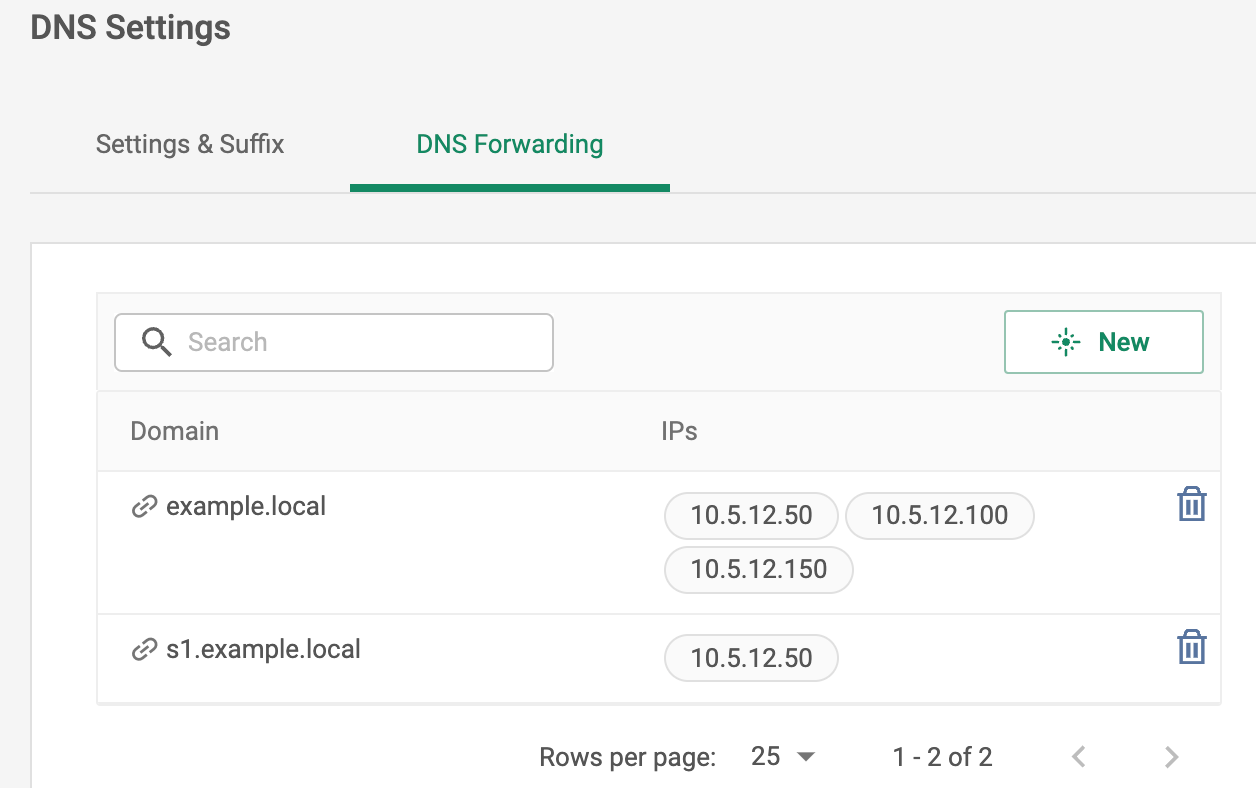Go to the previous page of results
This screenshot has height=788, width=1256.
click(x=1078, y=757)
